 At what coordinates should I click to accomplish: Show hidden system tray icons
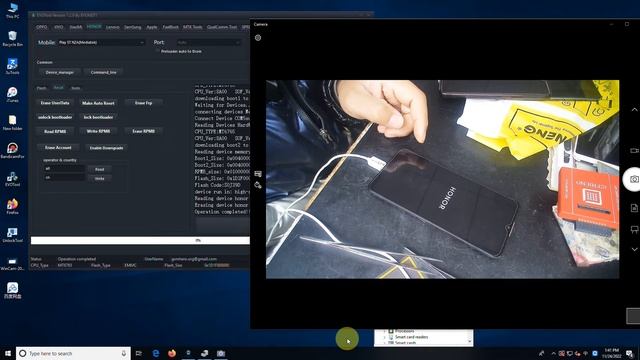point(553,353)
